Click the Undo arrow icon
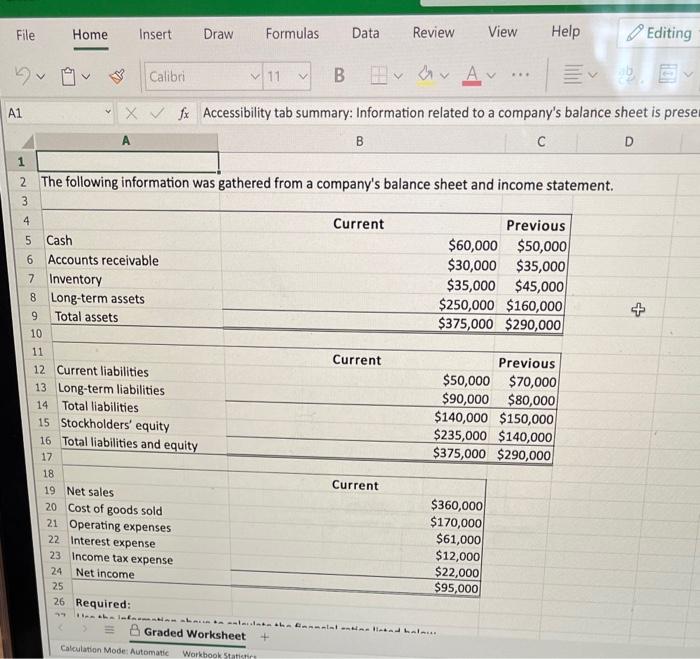The width and height of the screenshot is (700, 659). click(x=22, y=76)
